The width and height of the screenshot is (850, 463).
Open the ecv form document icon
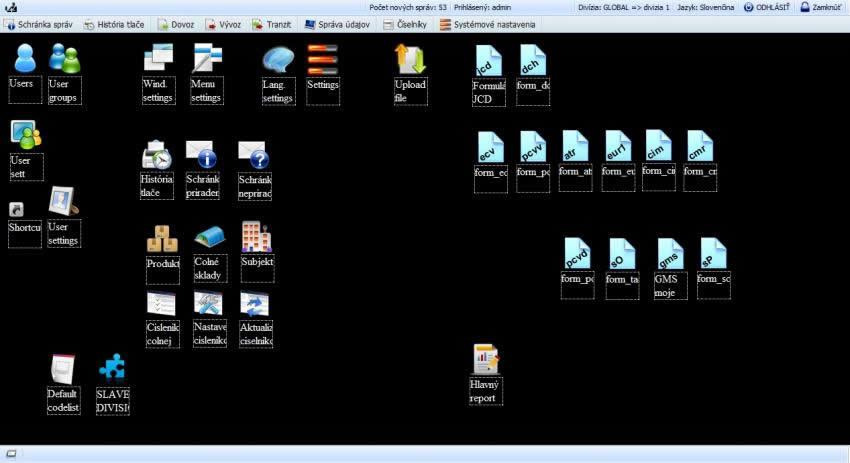coord(491,147)
